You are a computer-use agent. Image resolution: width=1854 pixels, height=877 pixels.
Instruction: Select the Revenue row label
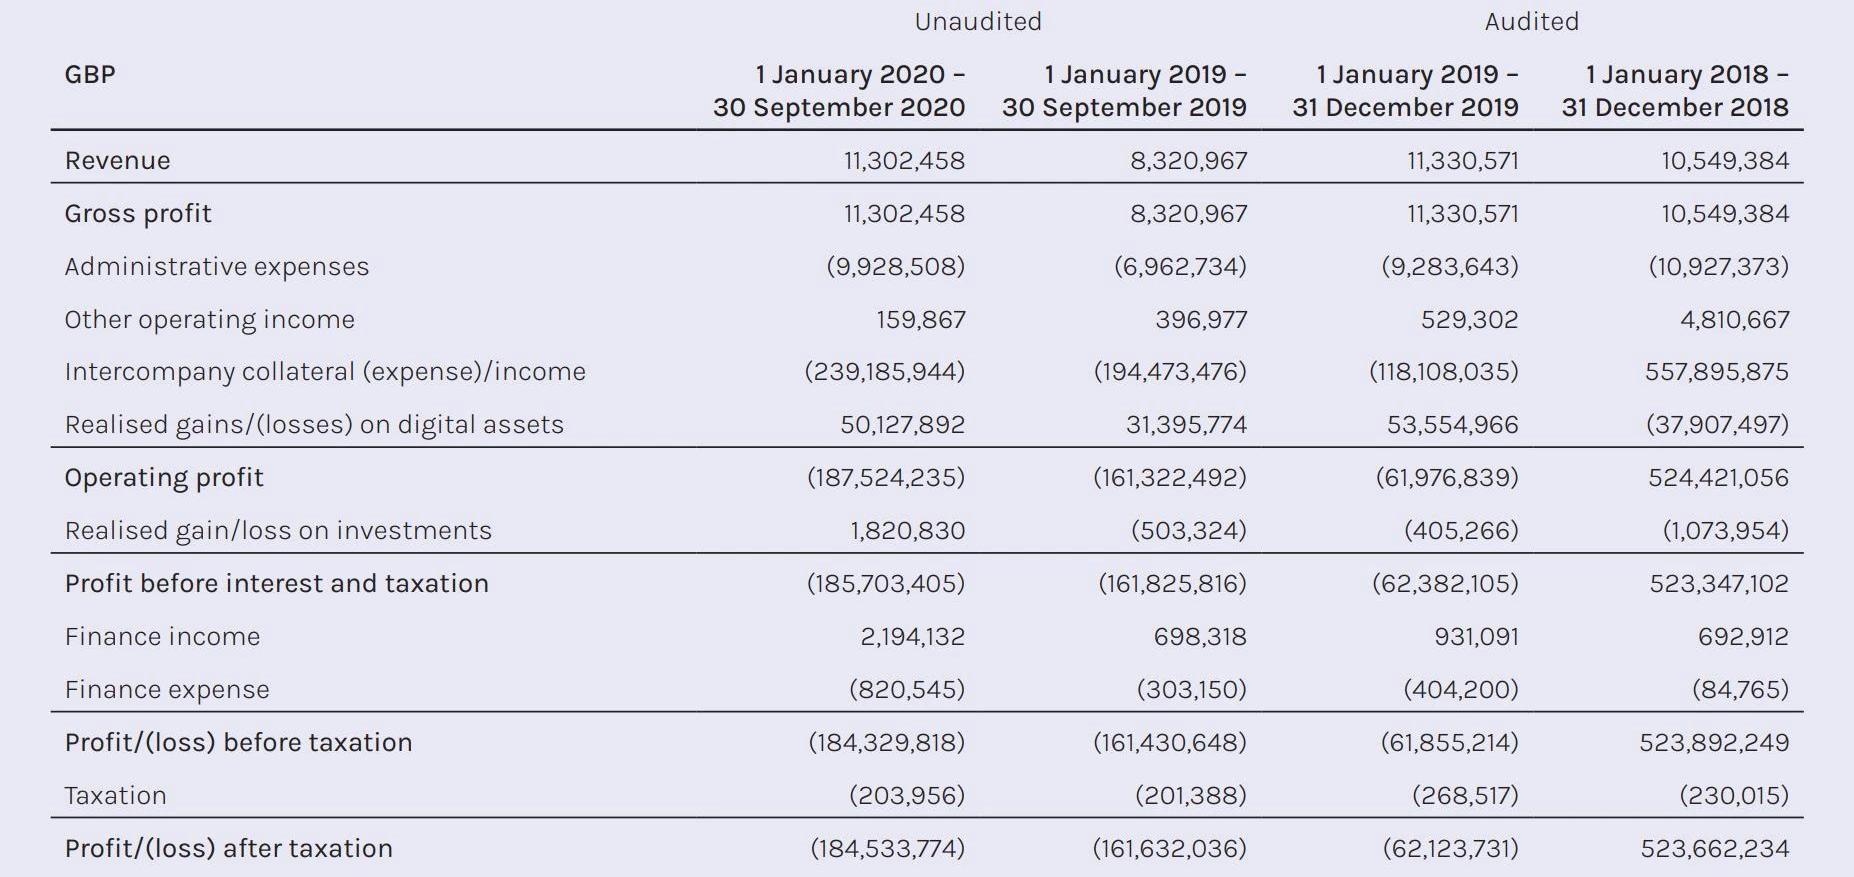pyautogui.click(x=117, y=160)
